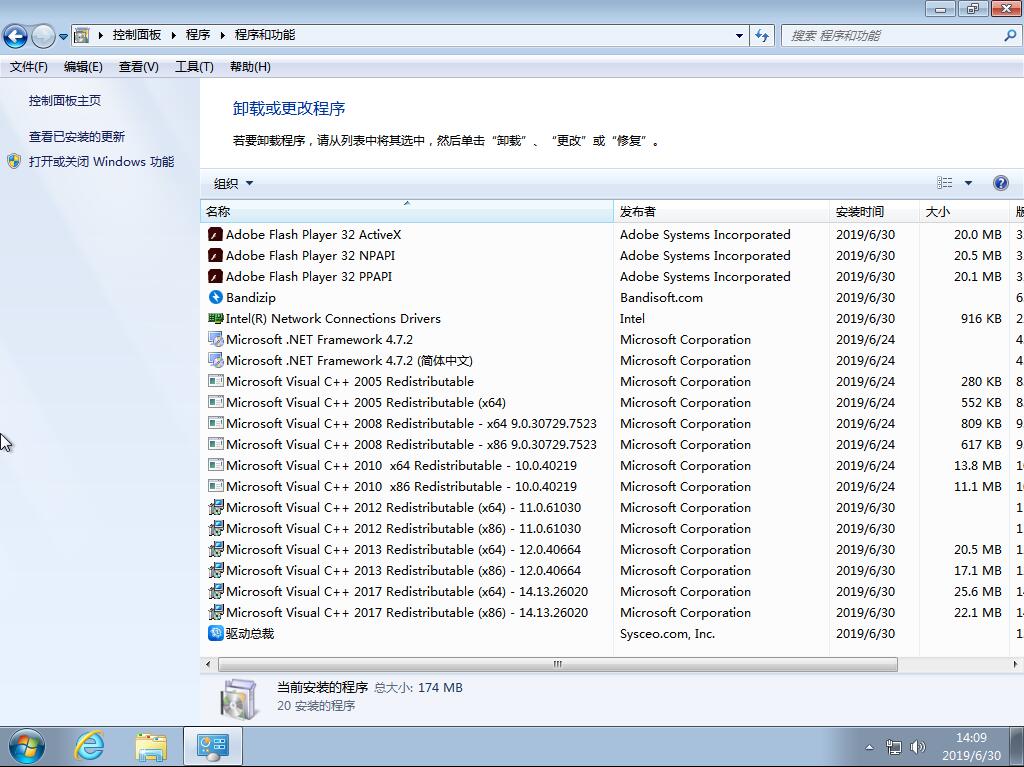Viewport: 1024px width, 767px height.
Task: Select Intel(R) Network Connections Drivers icon
Action: coord(215,318)
